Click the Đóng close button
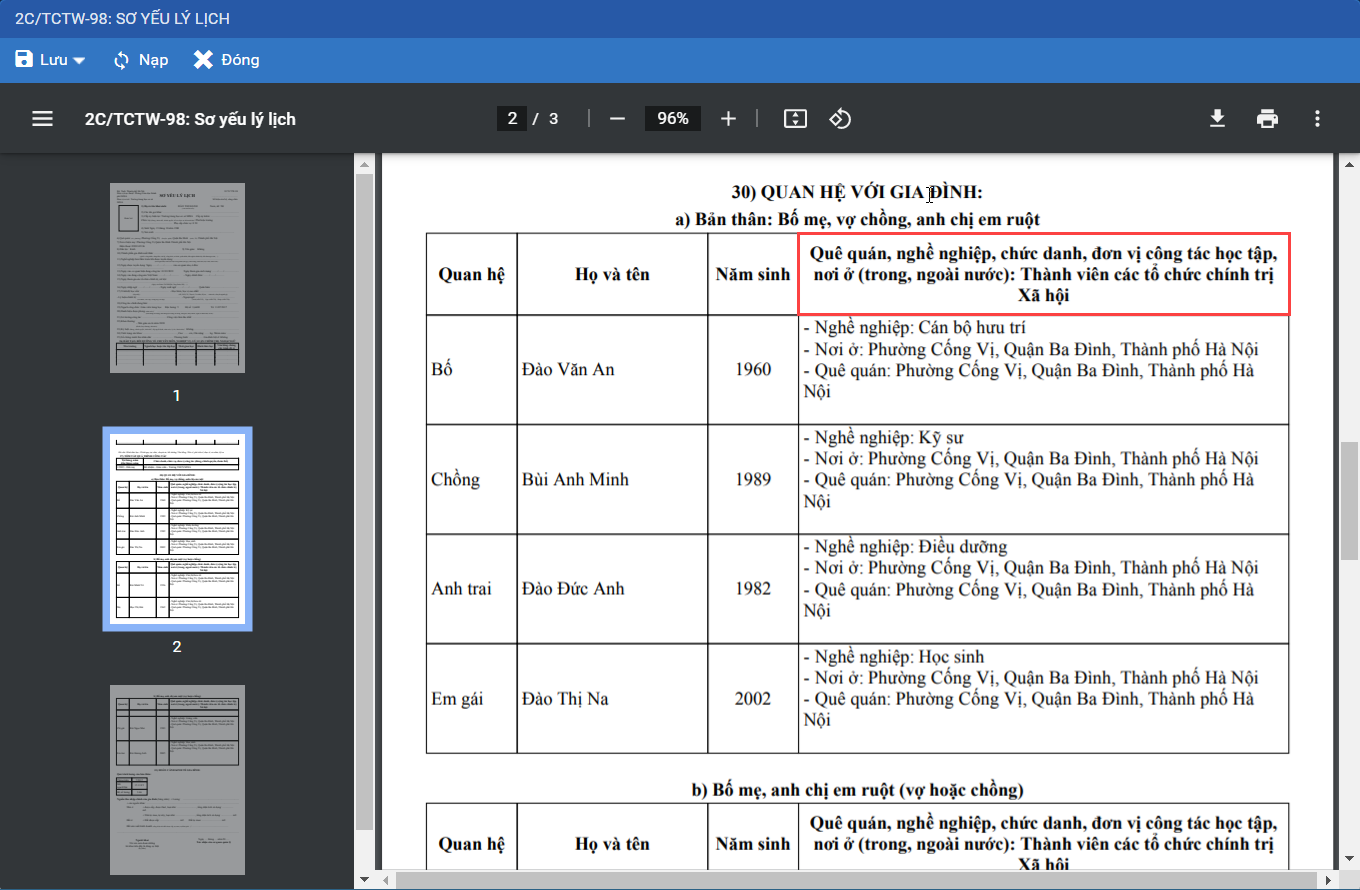Image resolution: width=1360 pixels, height=890 pixels. 227,60
